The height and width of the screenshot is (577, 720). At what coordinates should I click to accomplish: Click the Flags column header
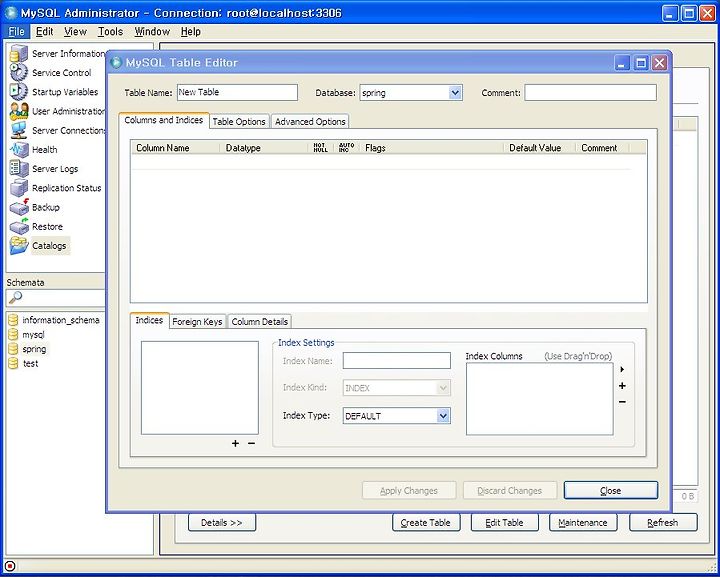pos(432,148)
